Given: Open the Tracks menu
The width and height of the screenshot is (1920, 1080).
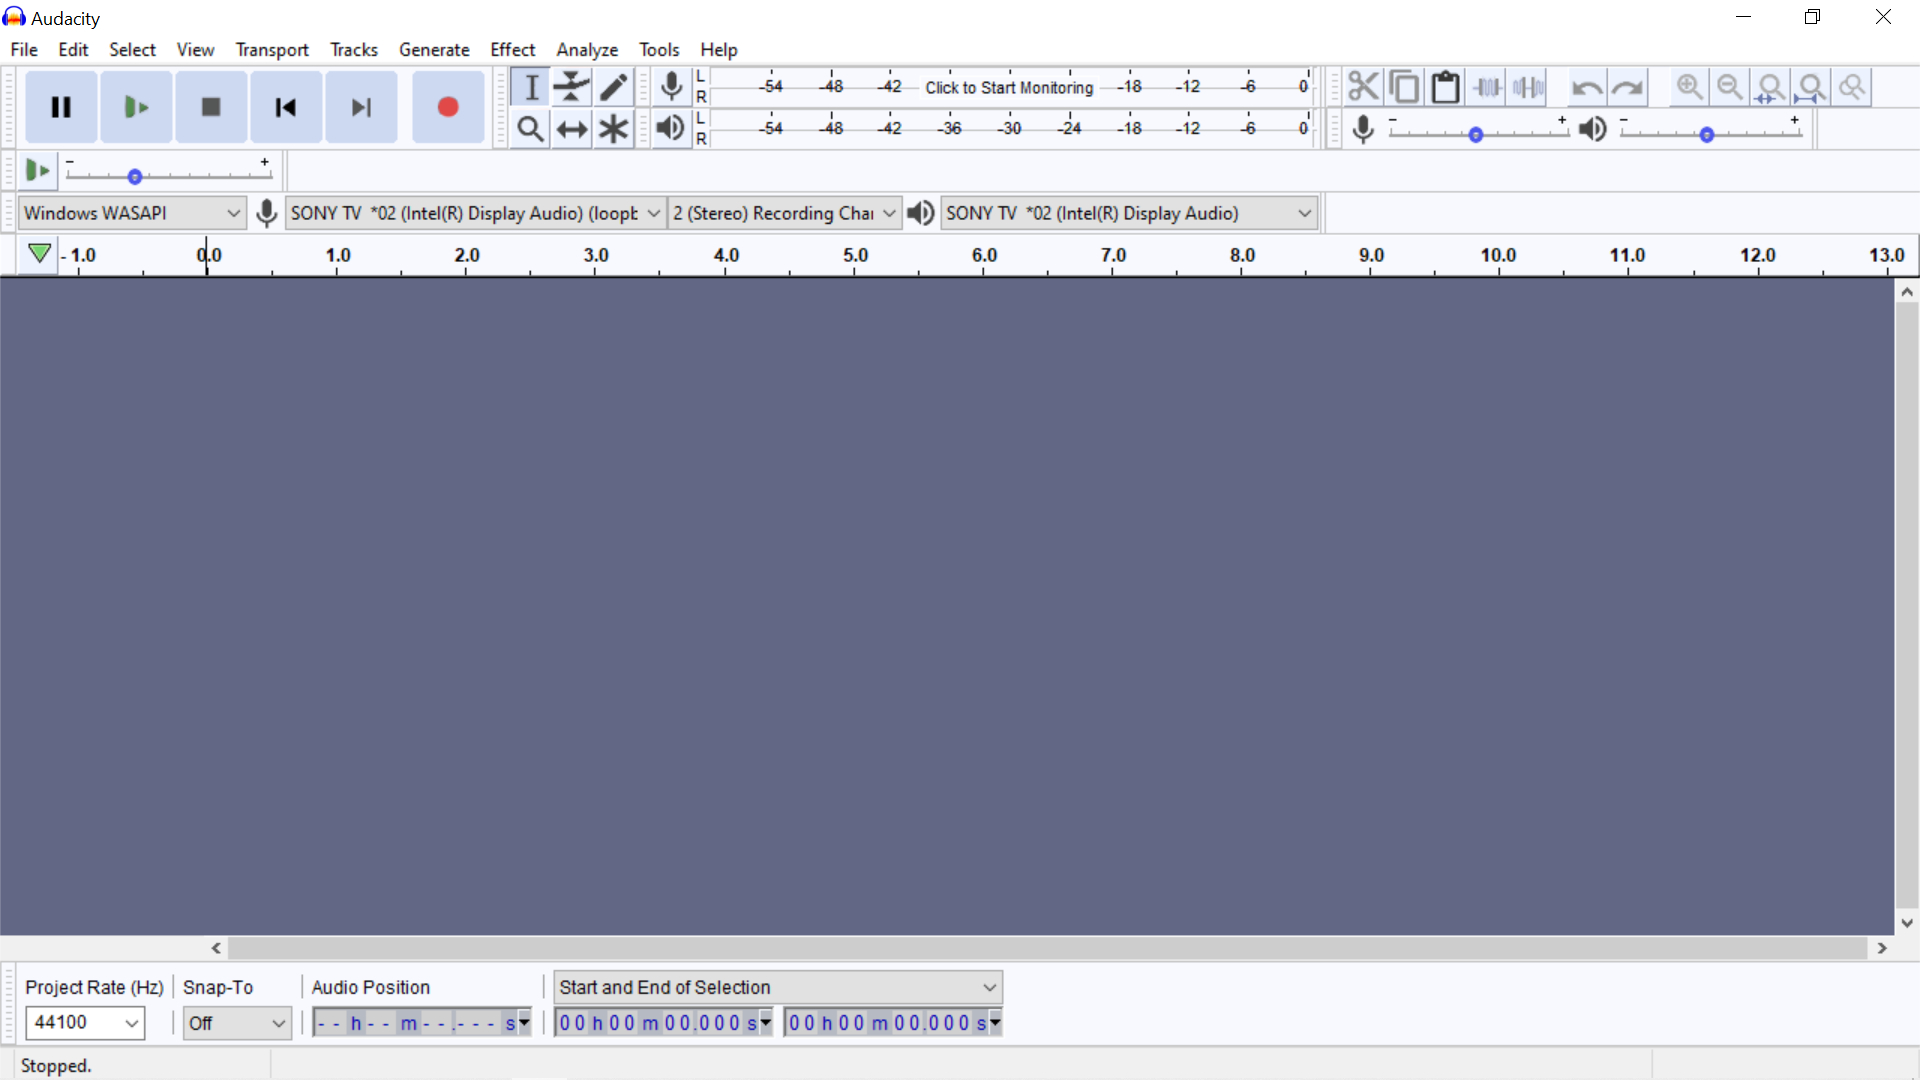Looking at the screenshot, I should click(354, 49).
